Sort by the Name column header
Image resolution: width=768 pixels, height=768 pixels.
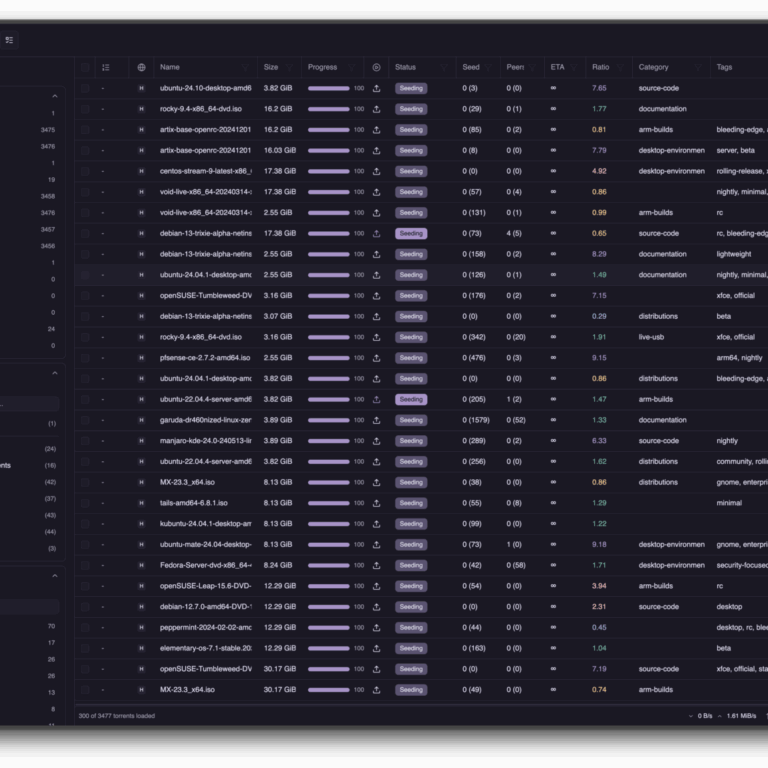[169, 67]
